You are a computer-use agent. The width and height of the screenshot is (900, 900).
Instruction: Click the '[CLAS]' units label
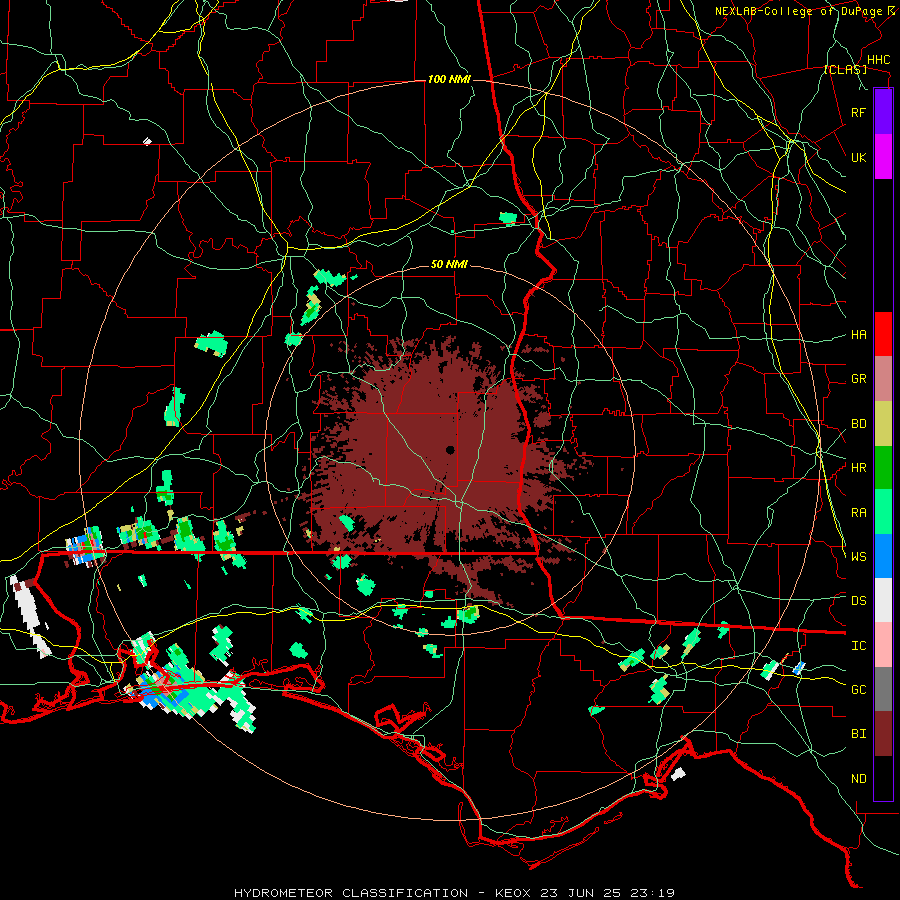(x=845, y=70)
